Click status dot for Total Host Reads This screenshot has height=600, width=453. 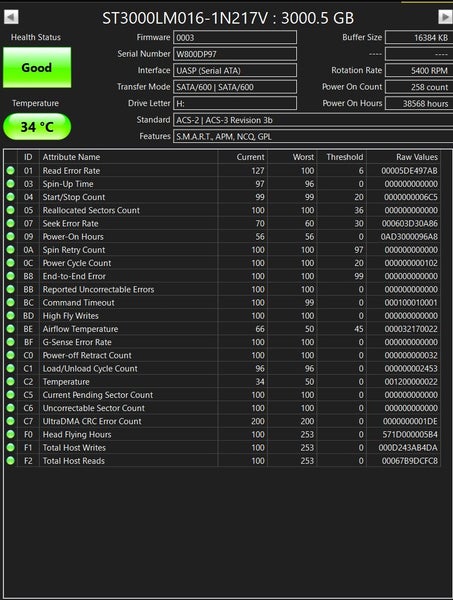tap(11, 461)
